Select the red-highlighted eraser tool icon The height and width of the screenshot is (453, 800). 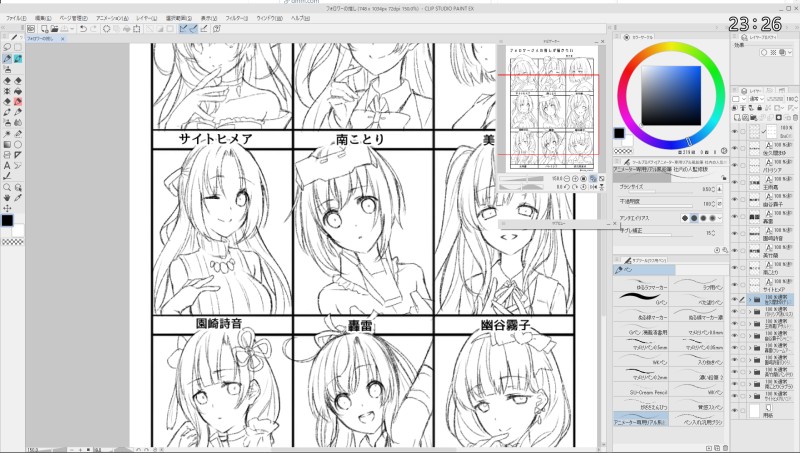[18, 102]
